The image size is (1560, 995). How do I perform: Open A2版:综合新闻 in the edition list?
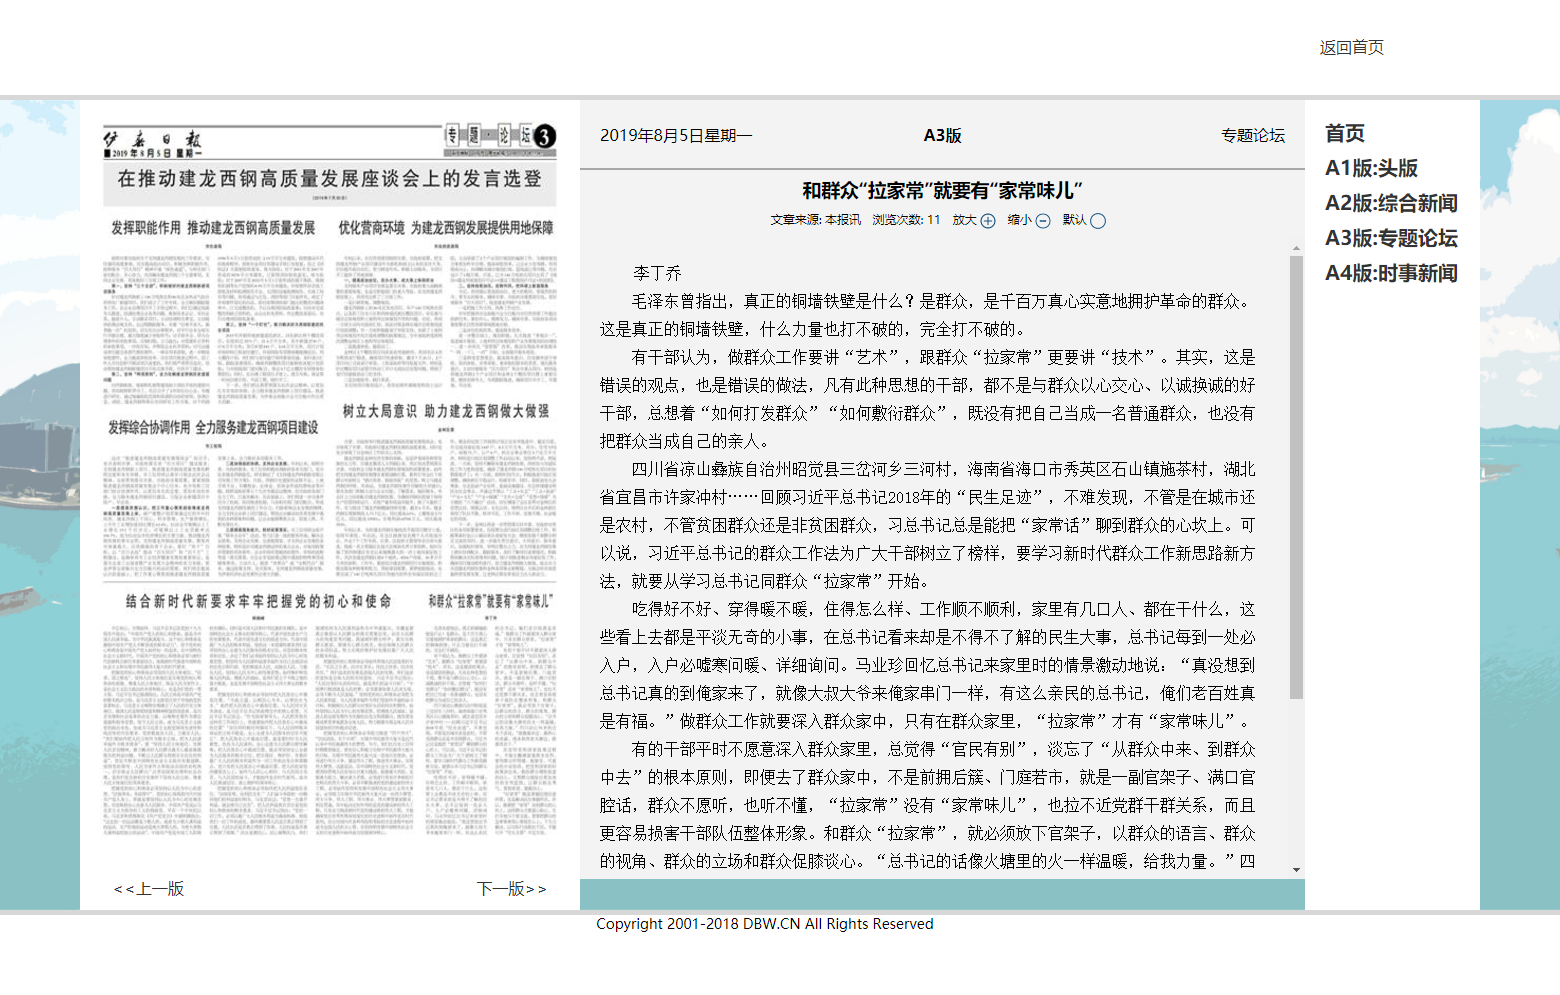[1391, 203]
